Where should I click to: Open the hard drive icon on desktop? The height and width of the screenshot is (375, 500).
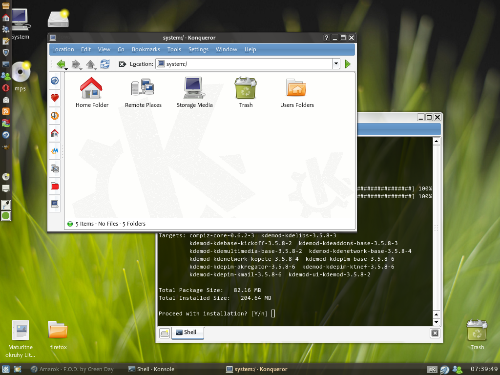click(58, 18)
